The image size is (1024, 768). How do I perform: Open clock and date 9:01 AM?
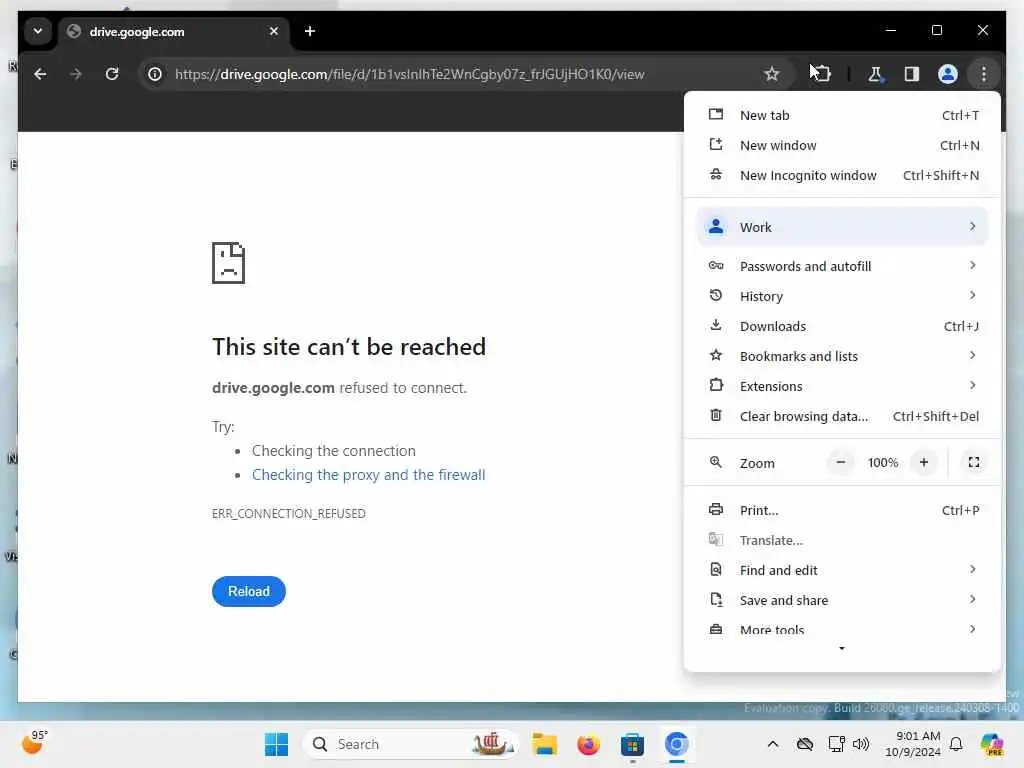913,744
